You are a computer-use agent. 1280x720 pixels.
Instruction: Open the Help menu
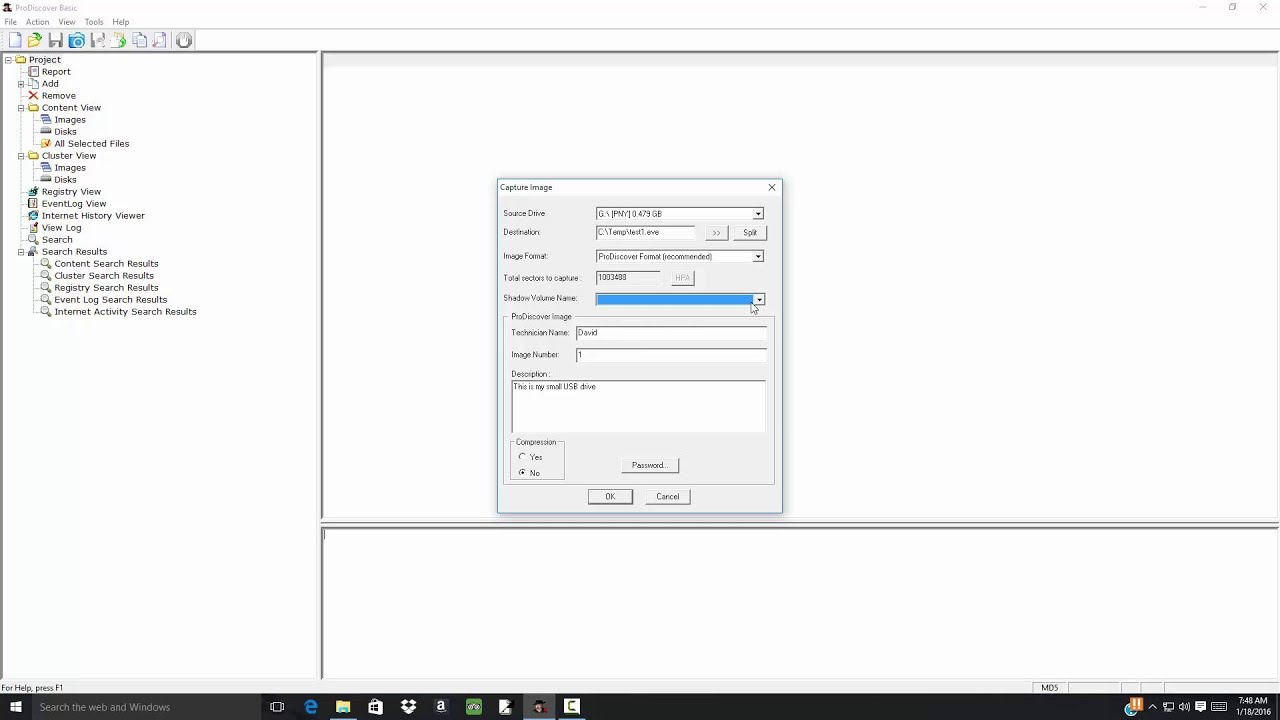(121, 22)
